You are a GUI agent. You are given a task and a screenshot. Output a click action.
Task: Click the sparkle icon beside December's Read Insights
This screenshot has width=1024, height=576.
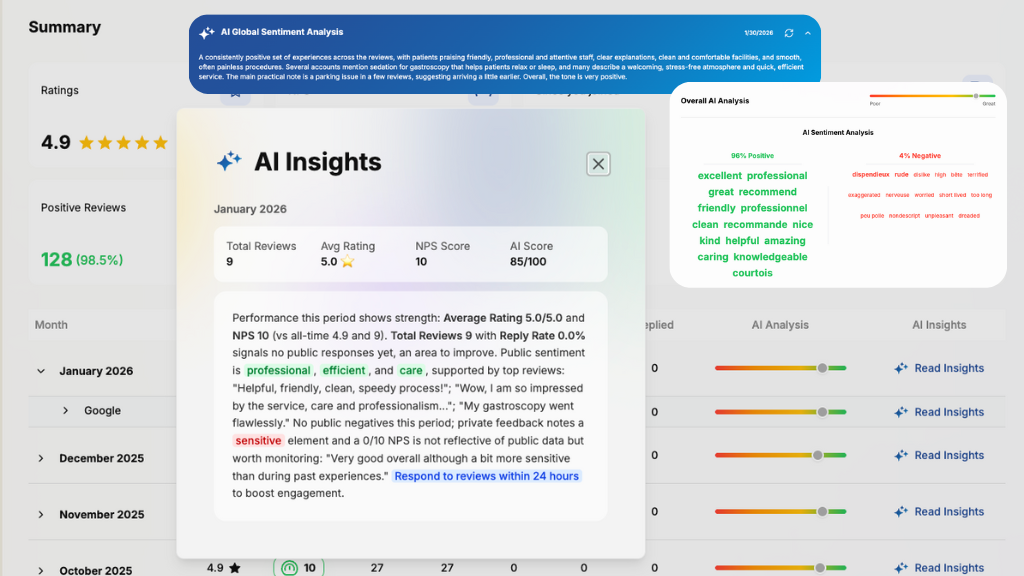(x=901, y=455)
